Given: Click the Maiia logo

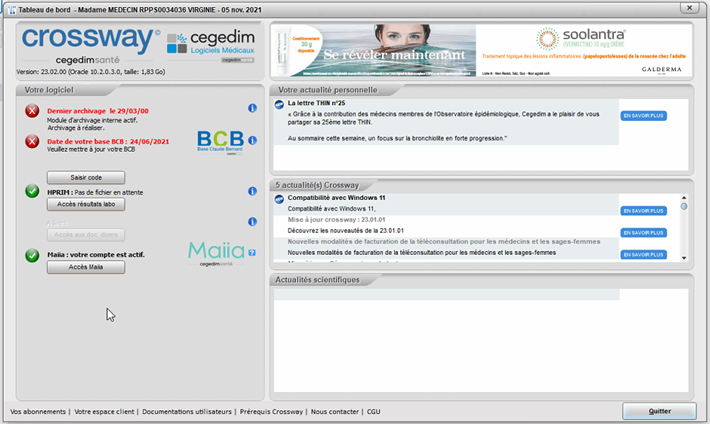Looking at the screenshot, I should pos(216,253).
